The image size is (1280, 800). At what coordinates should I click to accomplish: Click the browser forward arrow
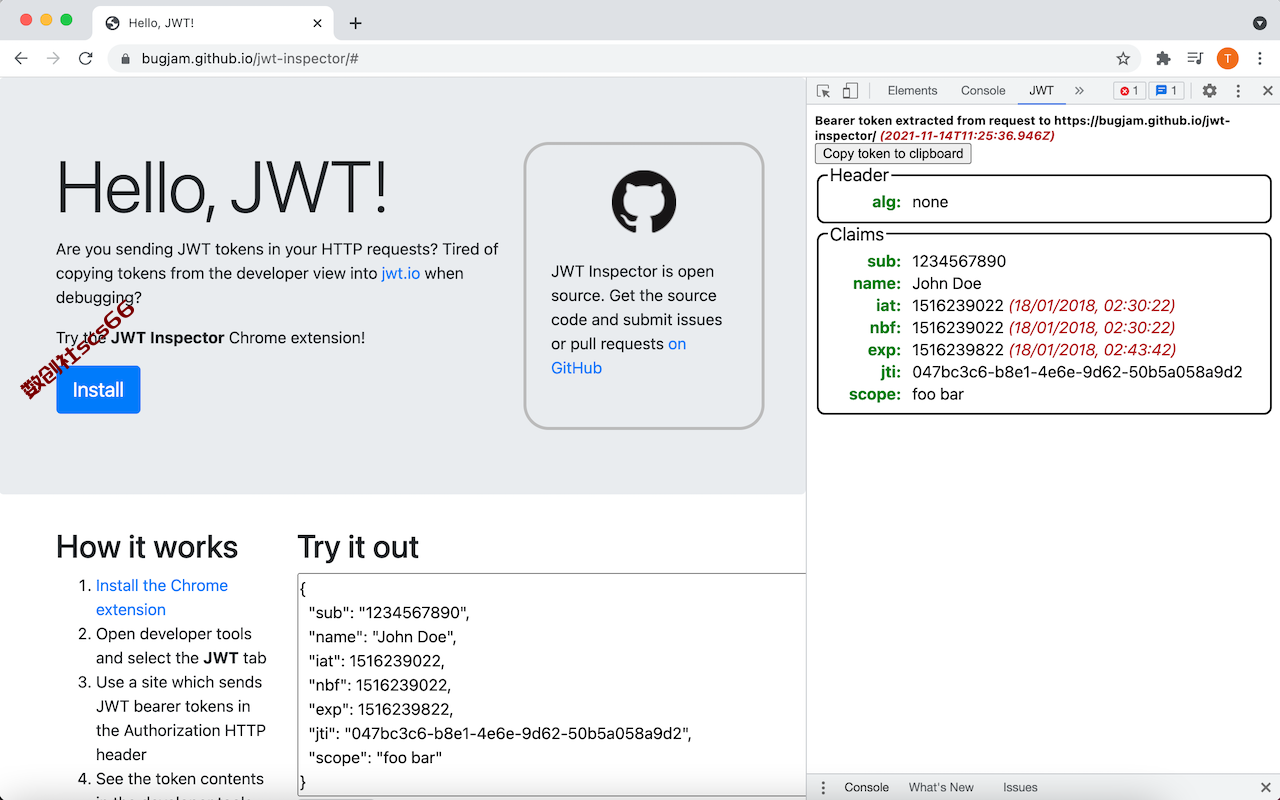click(x=53, y=58)
